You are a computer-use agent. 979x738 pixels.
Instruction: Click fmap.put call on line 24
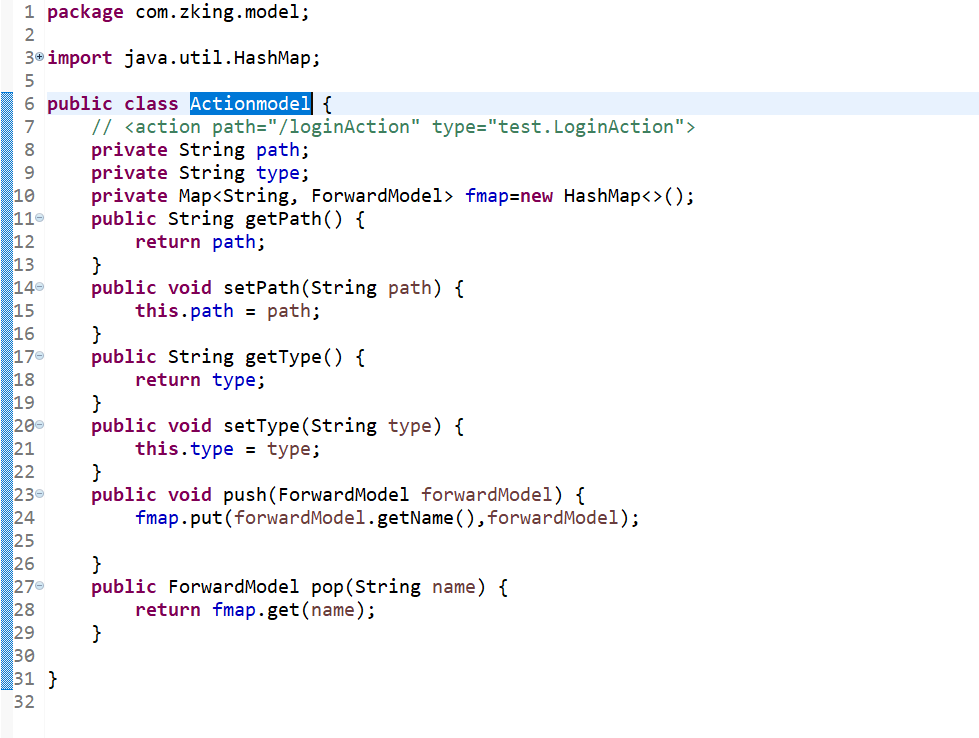[x=179, y=518]
